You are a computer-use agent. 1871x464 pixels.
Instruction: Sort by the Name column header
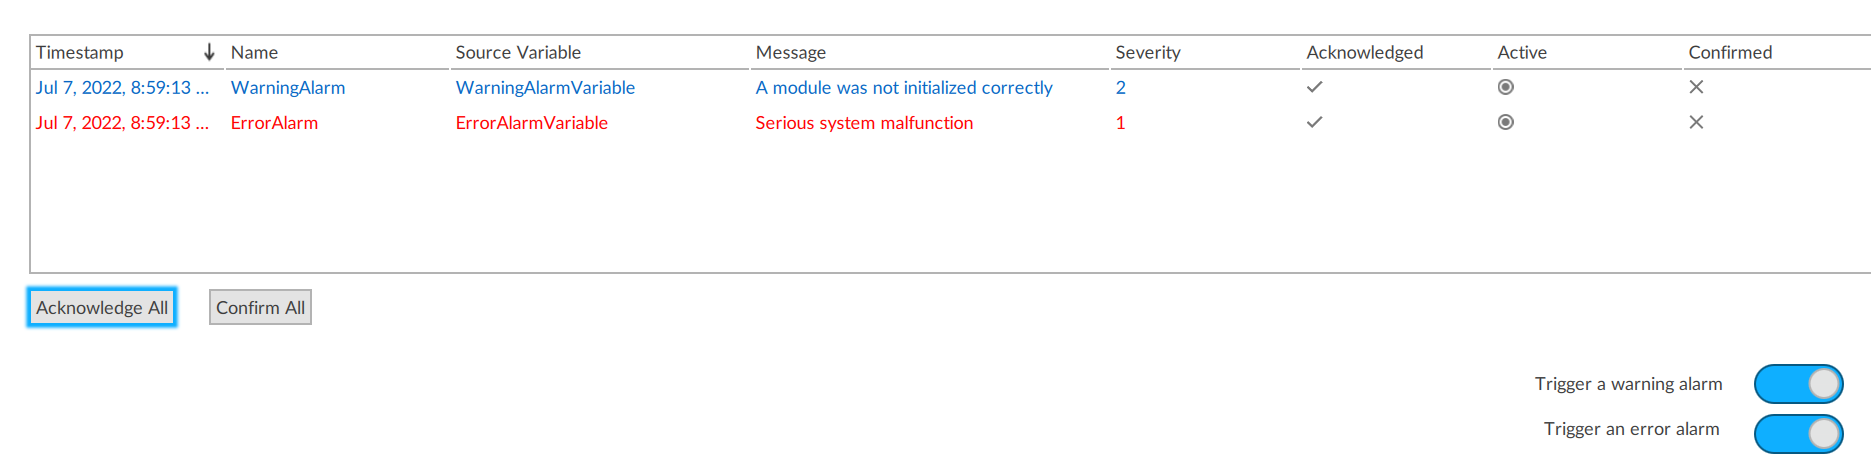tap(254, 52)
